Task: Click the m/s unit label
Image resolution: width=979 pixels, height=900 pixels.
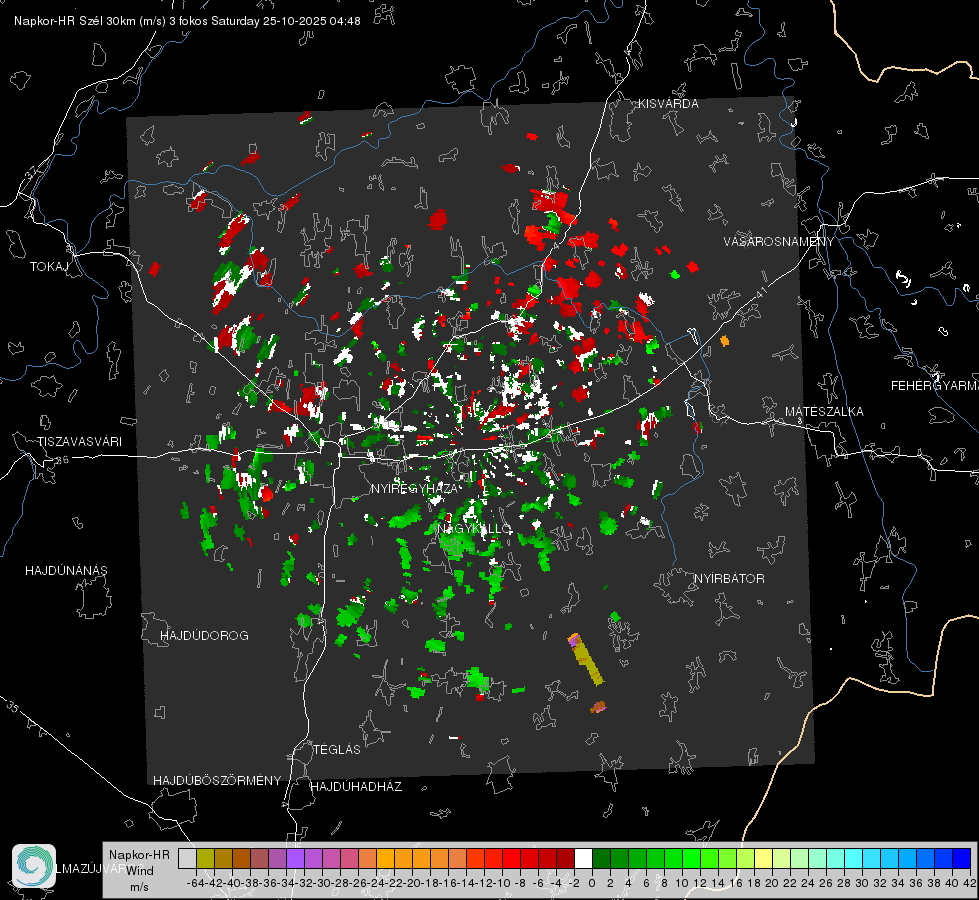Action: coord(139,886)
